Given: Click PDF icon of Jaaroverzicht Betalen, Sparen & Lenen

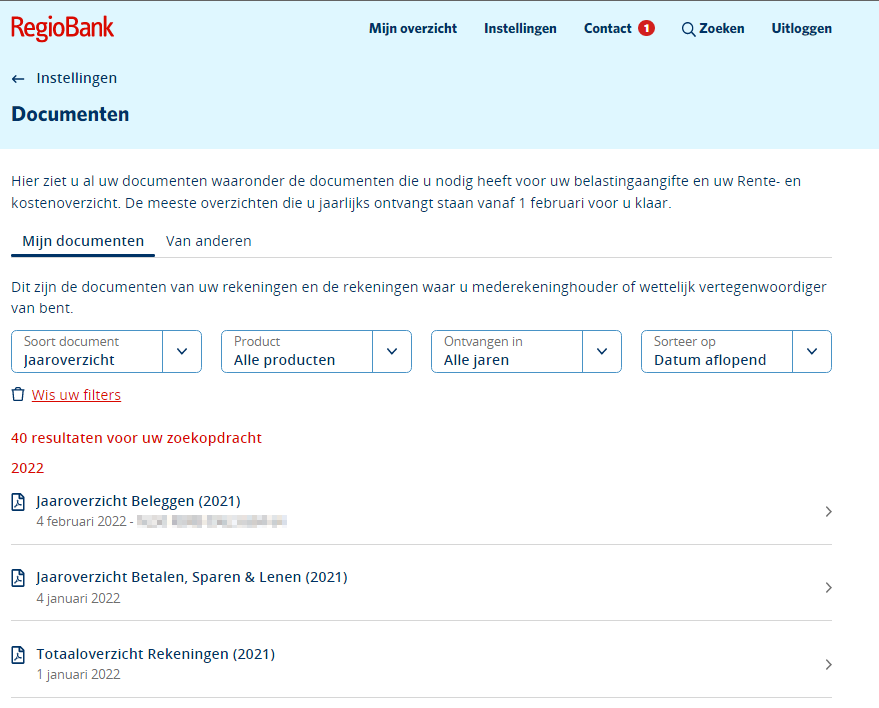Looking at the screenshot, I should (x=18, y=578).
